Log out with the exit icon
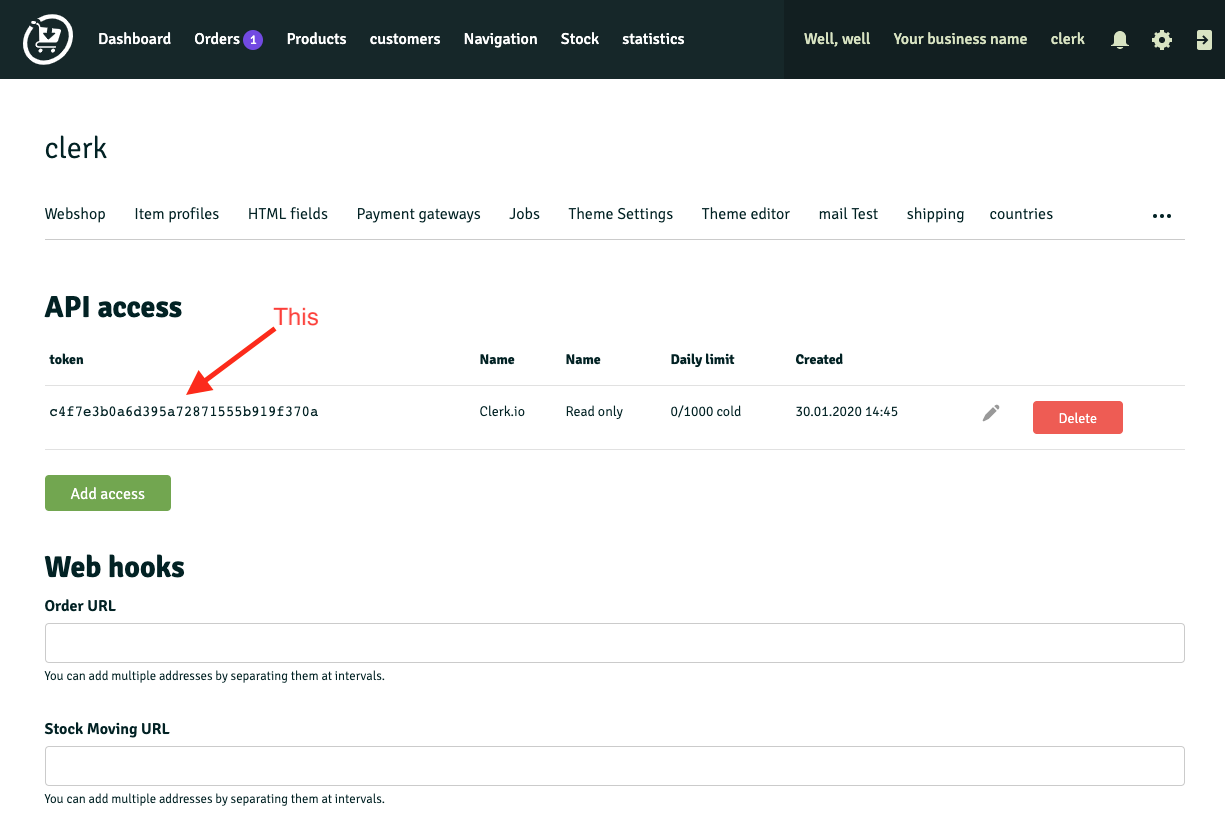 (1203, 39)
